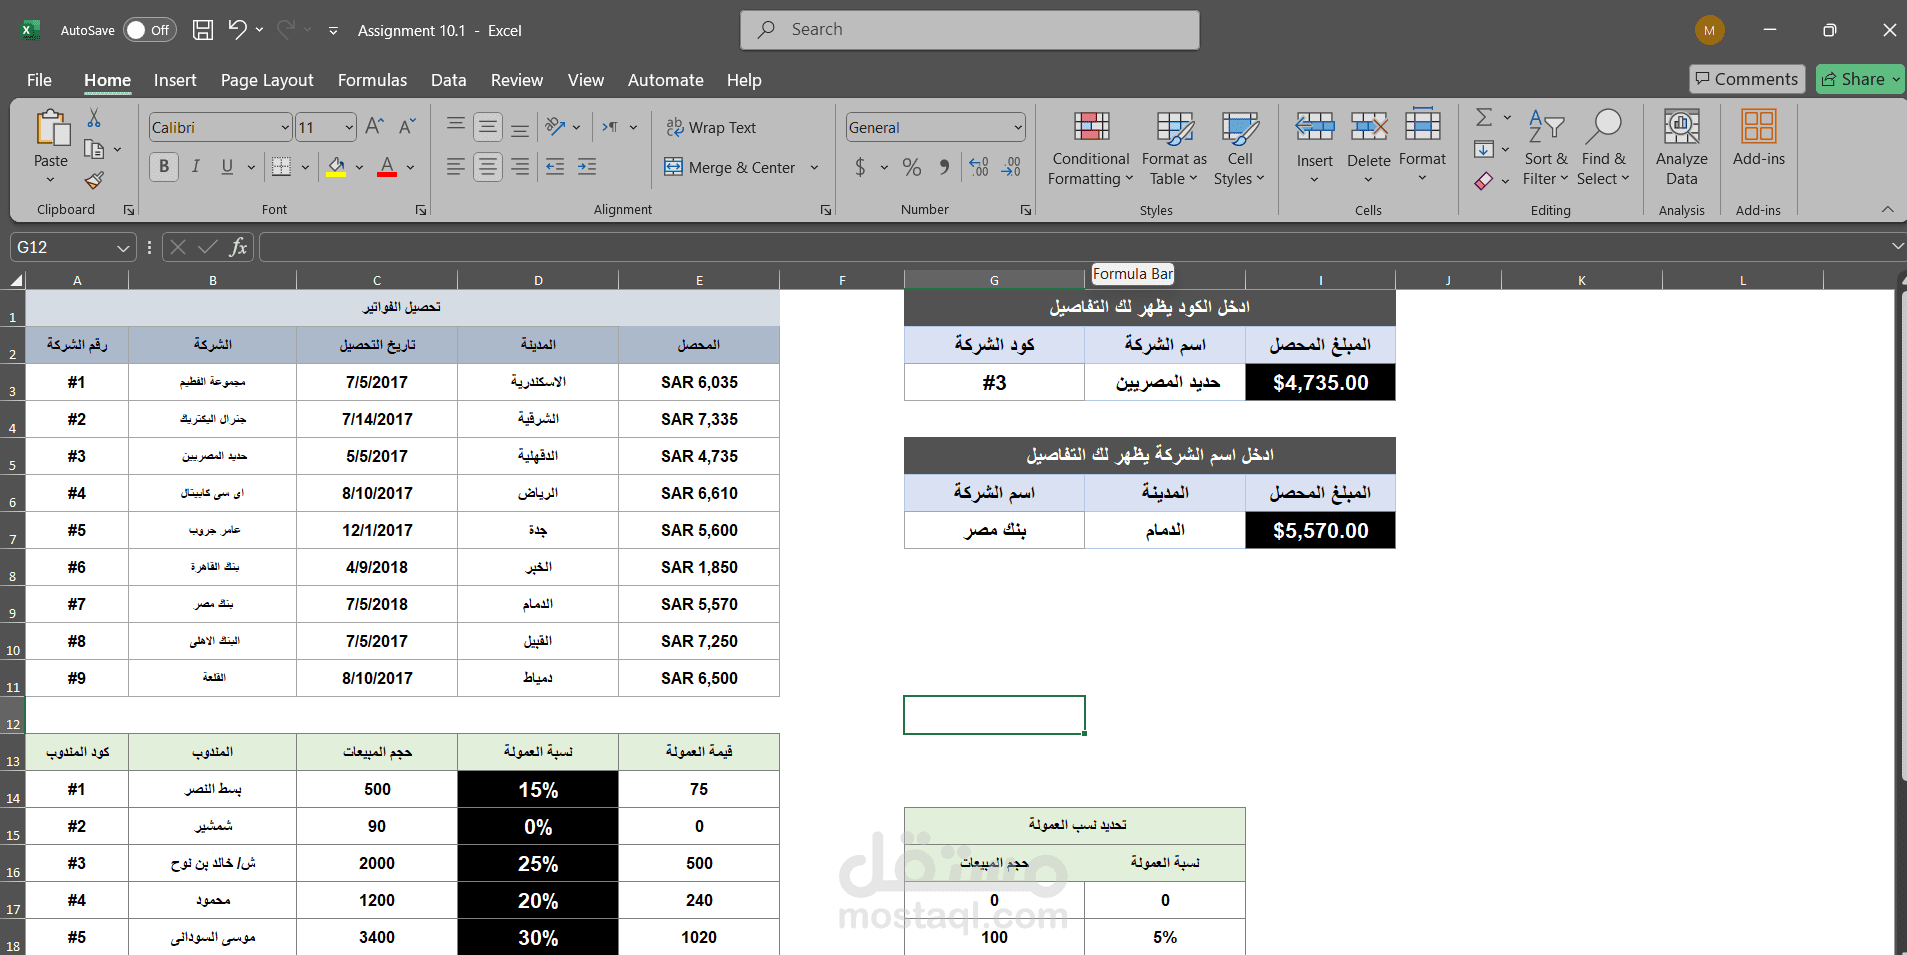Click the Save icon in title bar
The height and width of the screenshot is (955, 1907).
point(203,30)
